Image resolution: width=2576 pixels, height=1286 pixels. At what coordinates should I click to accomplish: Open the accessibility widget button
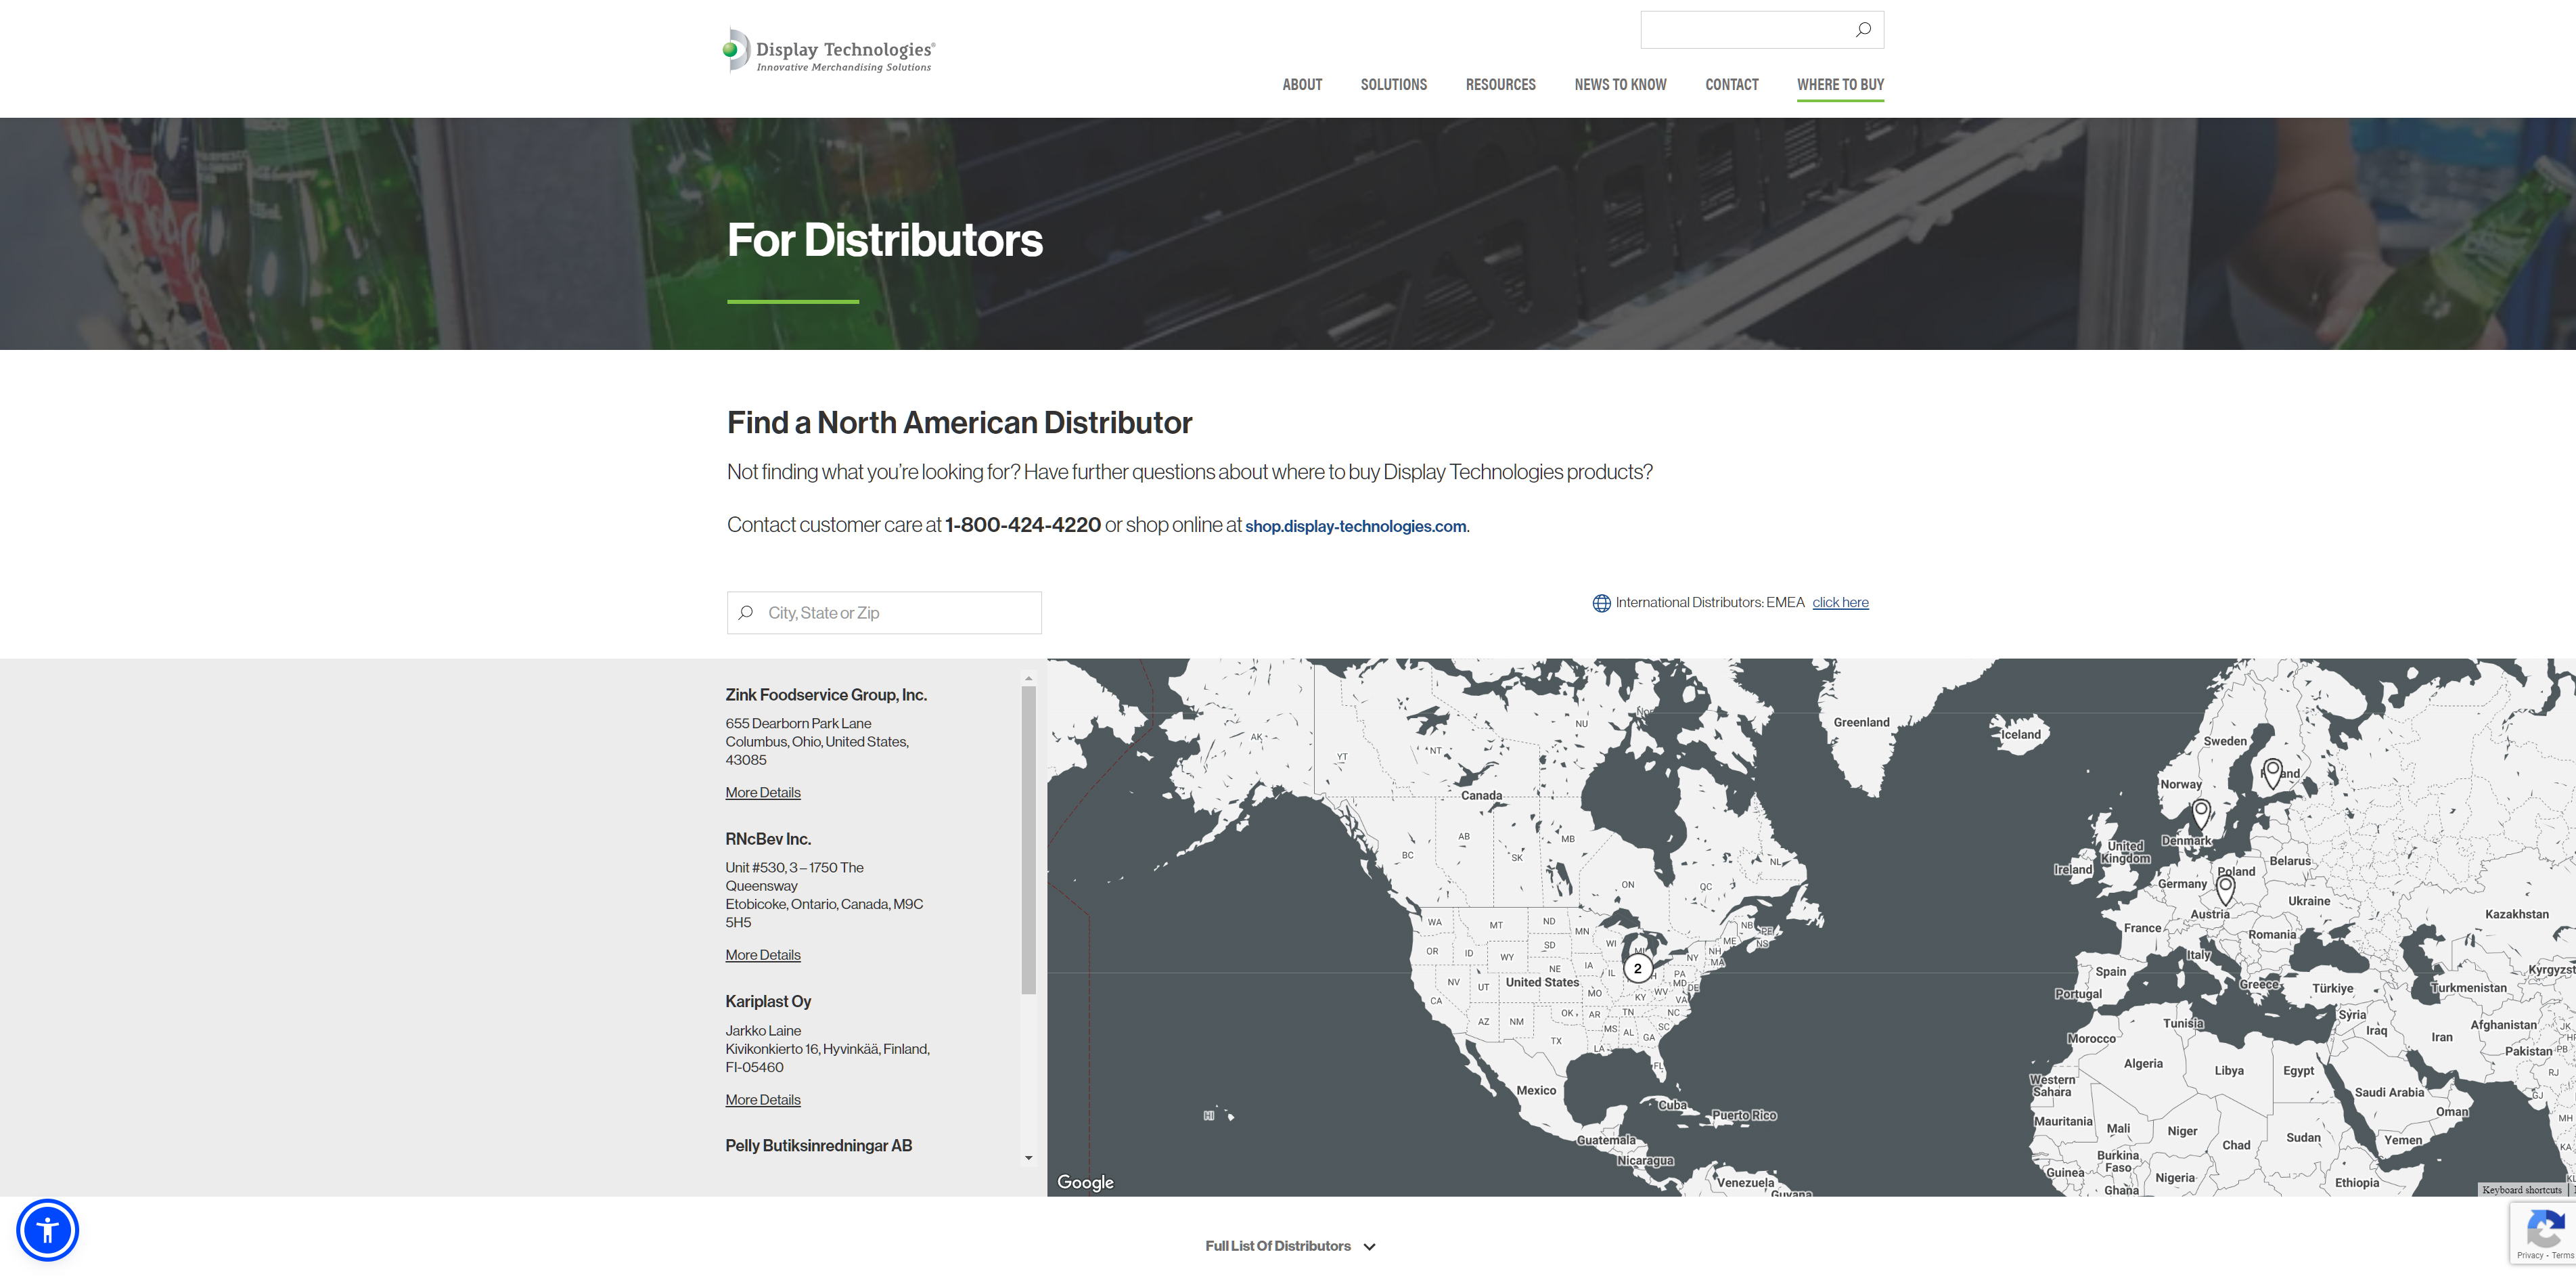coord(47,1230)
